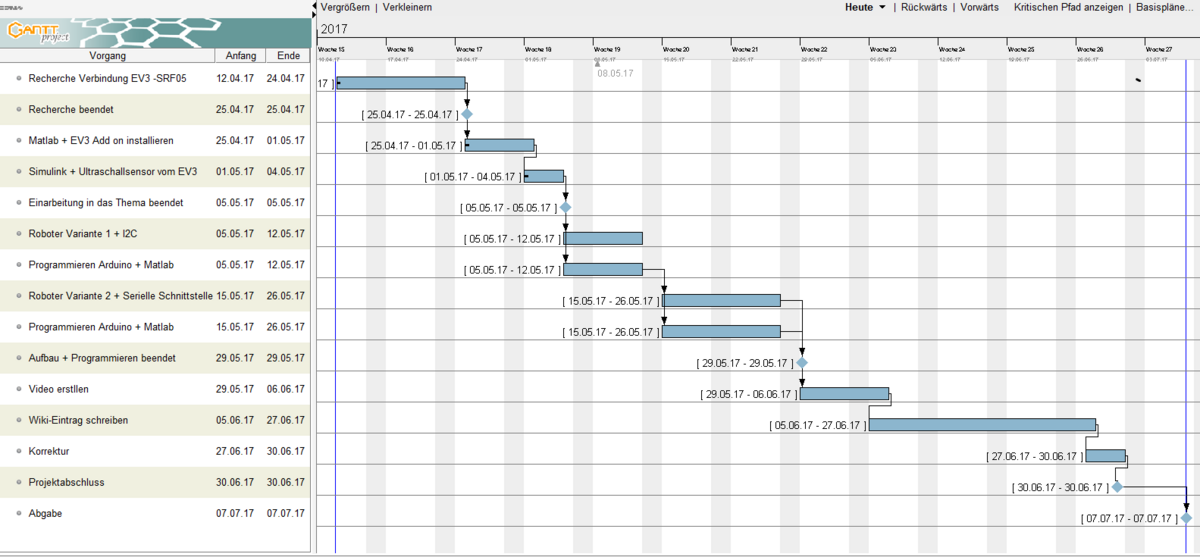The image size is (1200, 557).
Task: Click the Abgabe milestone diamond in chart
Action: click(x=1186, y=518)
